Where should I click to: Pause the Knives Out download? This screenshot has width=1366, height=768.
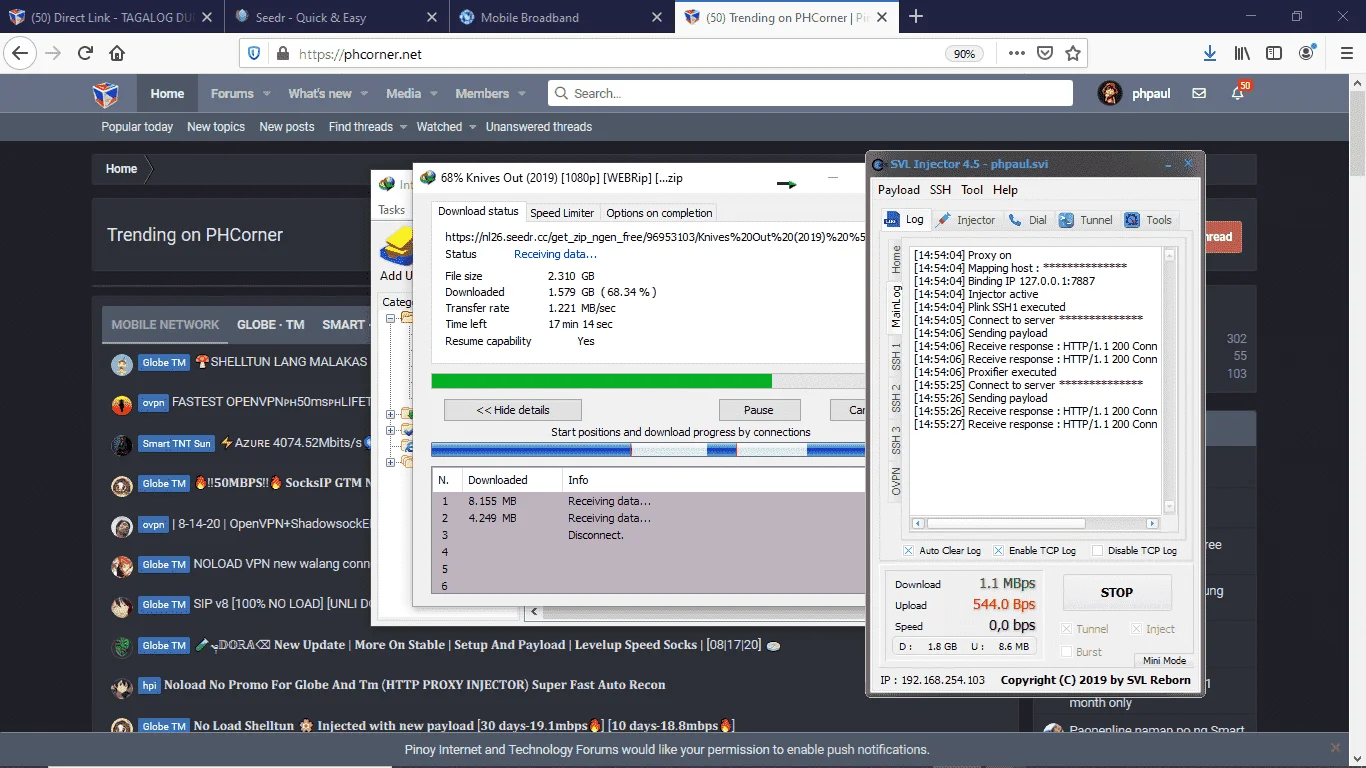tap(759, 410)
